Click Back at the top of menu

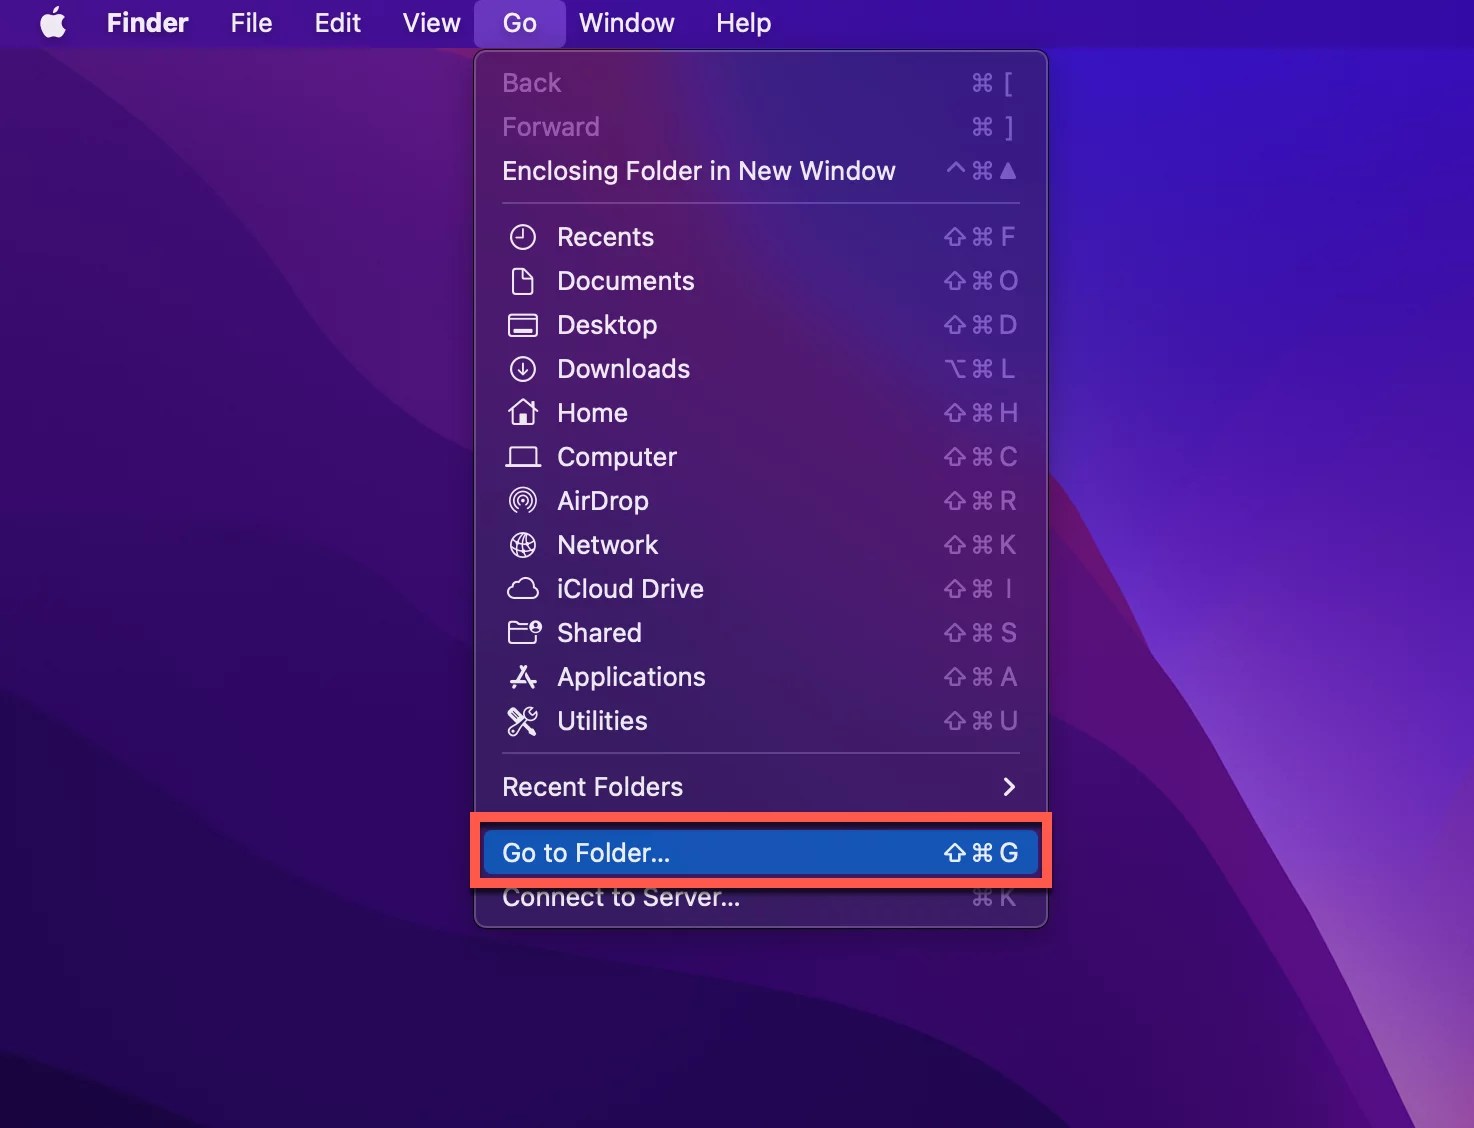tap(531, 82)
